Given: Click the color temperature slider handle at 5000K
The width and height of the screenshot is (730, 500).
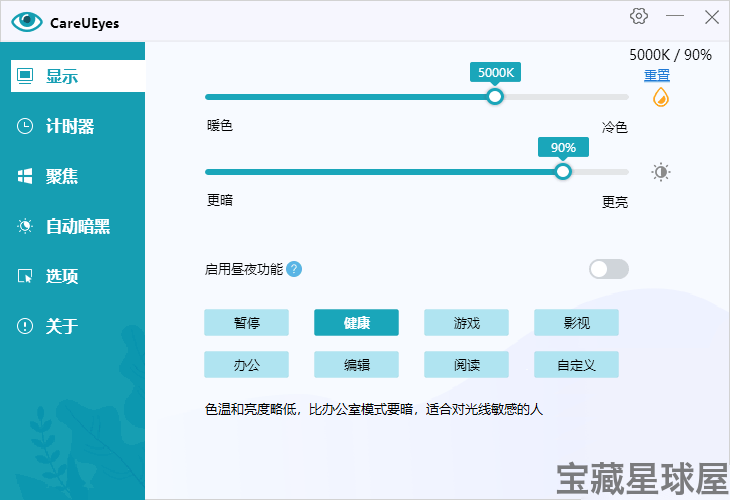Looking at the screenshot, I should (495, 97).
